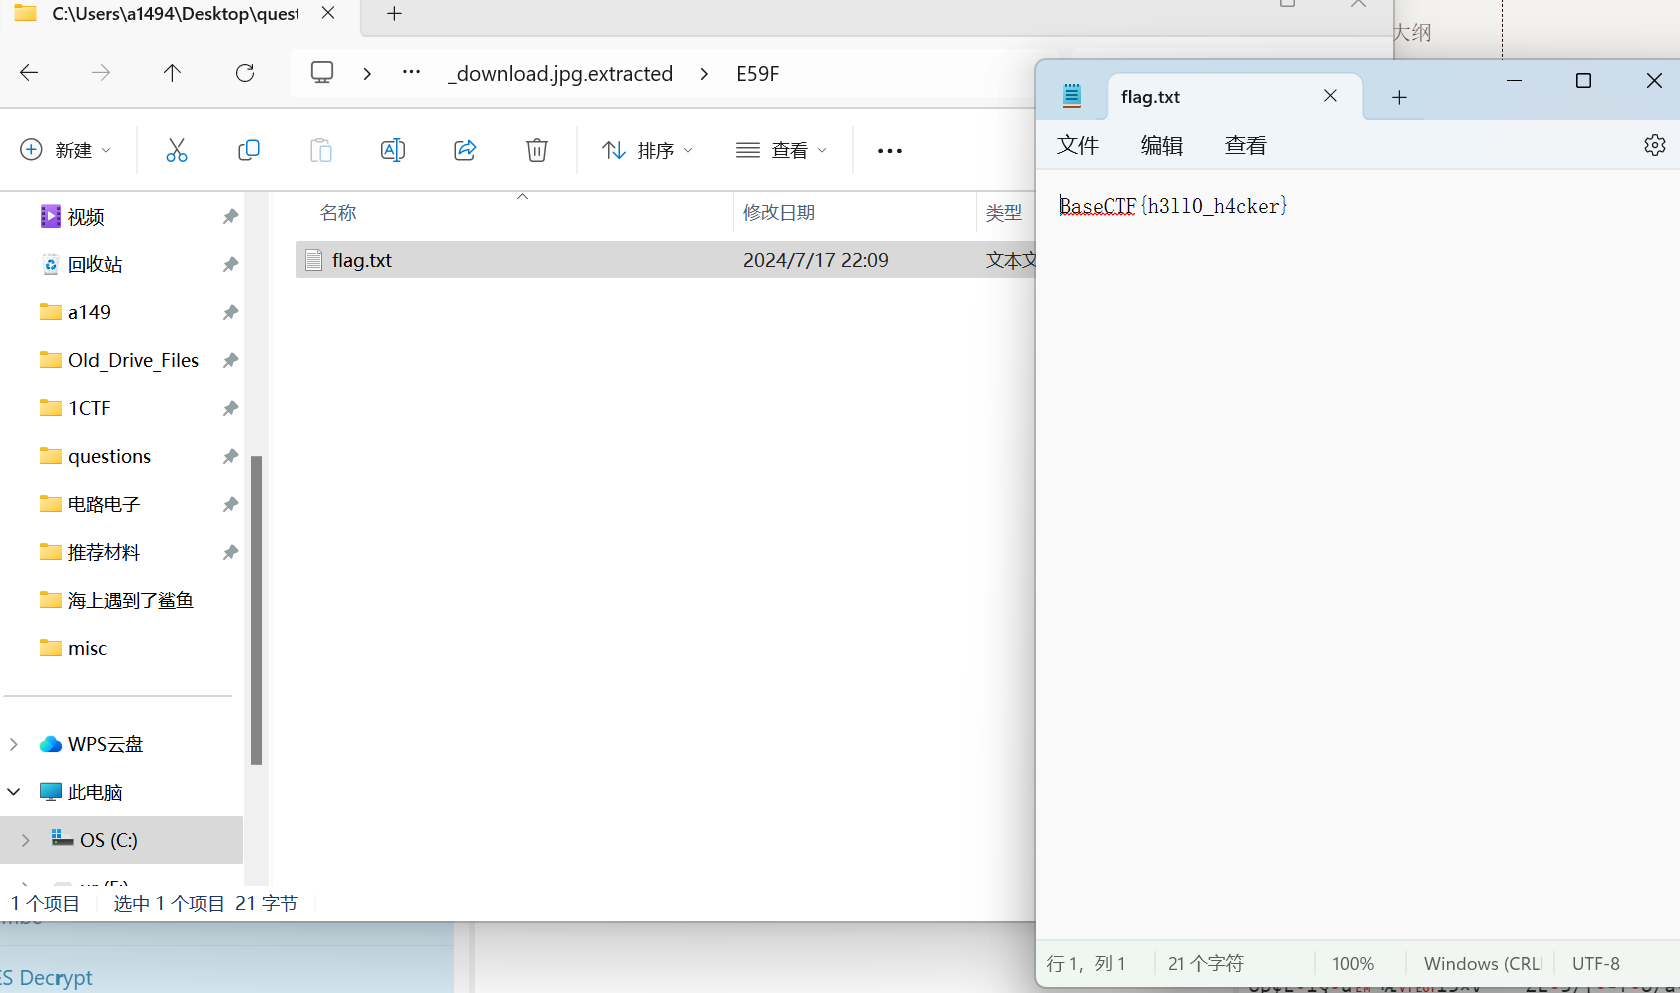The height and width of the screenshot is (993, 1680).
Task: Open the 1CTF folder shortcut
Action: click(89, 409)
